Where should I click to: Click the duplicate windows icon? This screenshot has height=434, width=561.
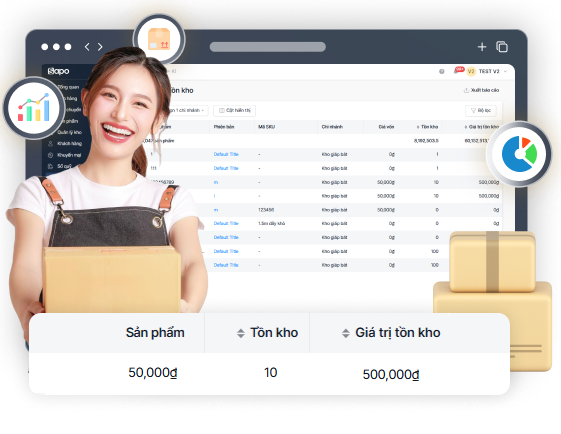[x=502, y=47]
